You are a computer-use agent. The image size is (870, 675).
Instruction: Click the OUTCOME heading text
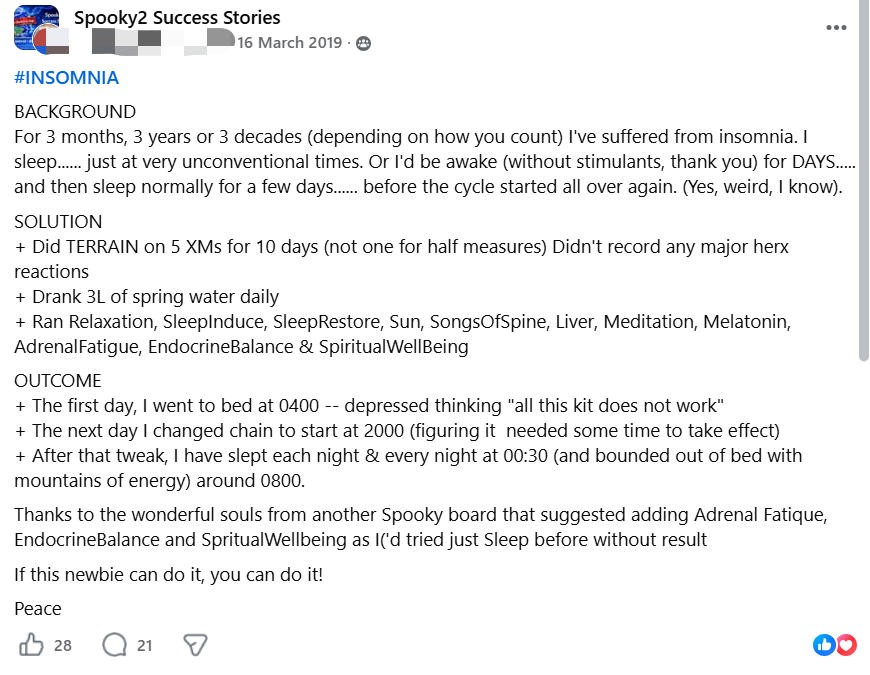58,380
